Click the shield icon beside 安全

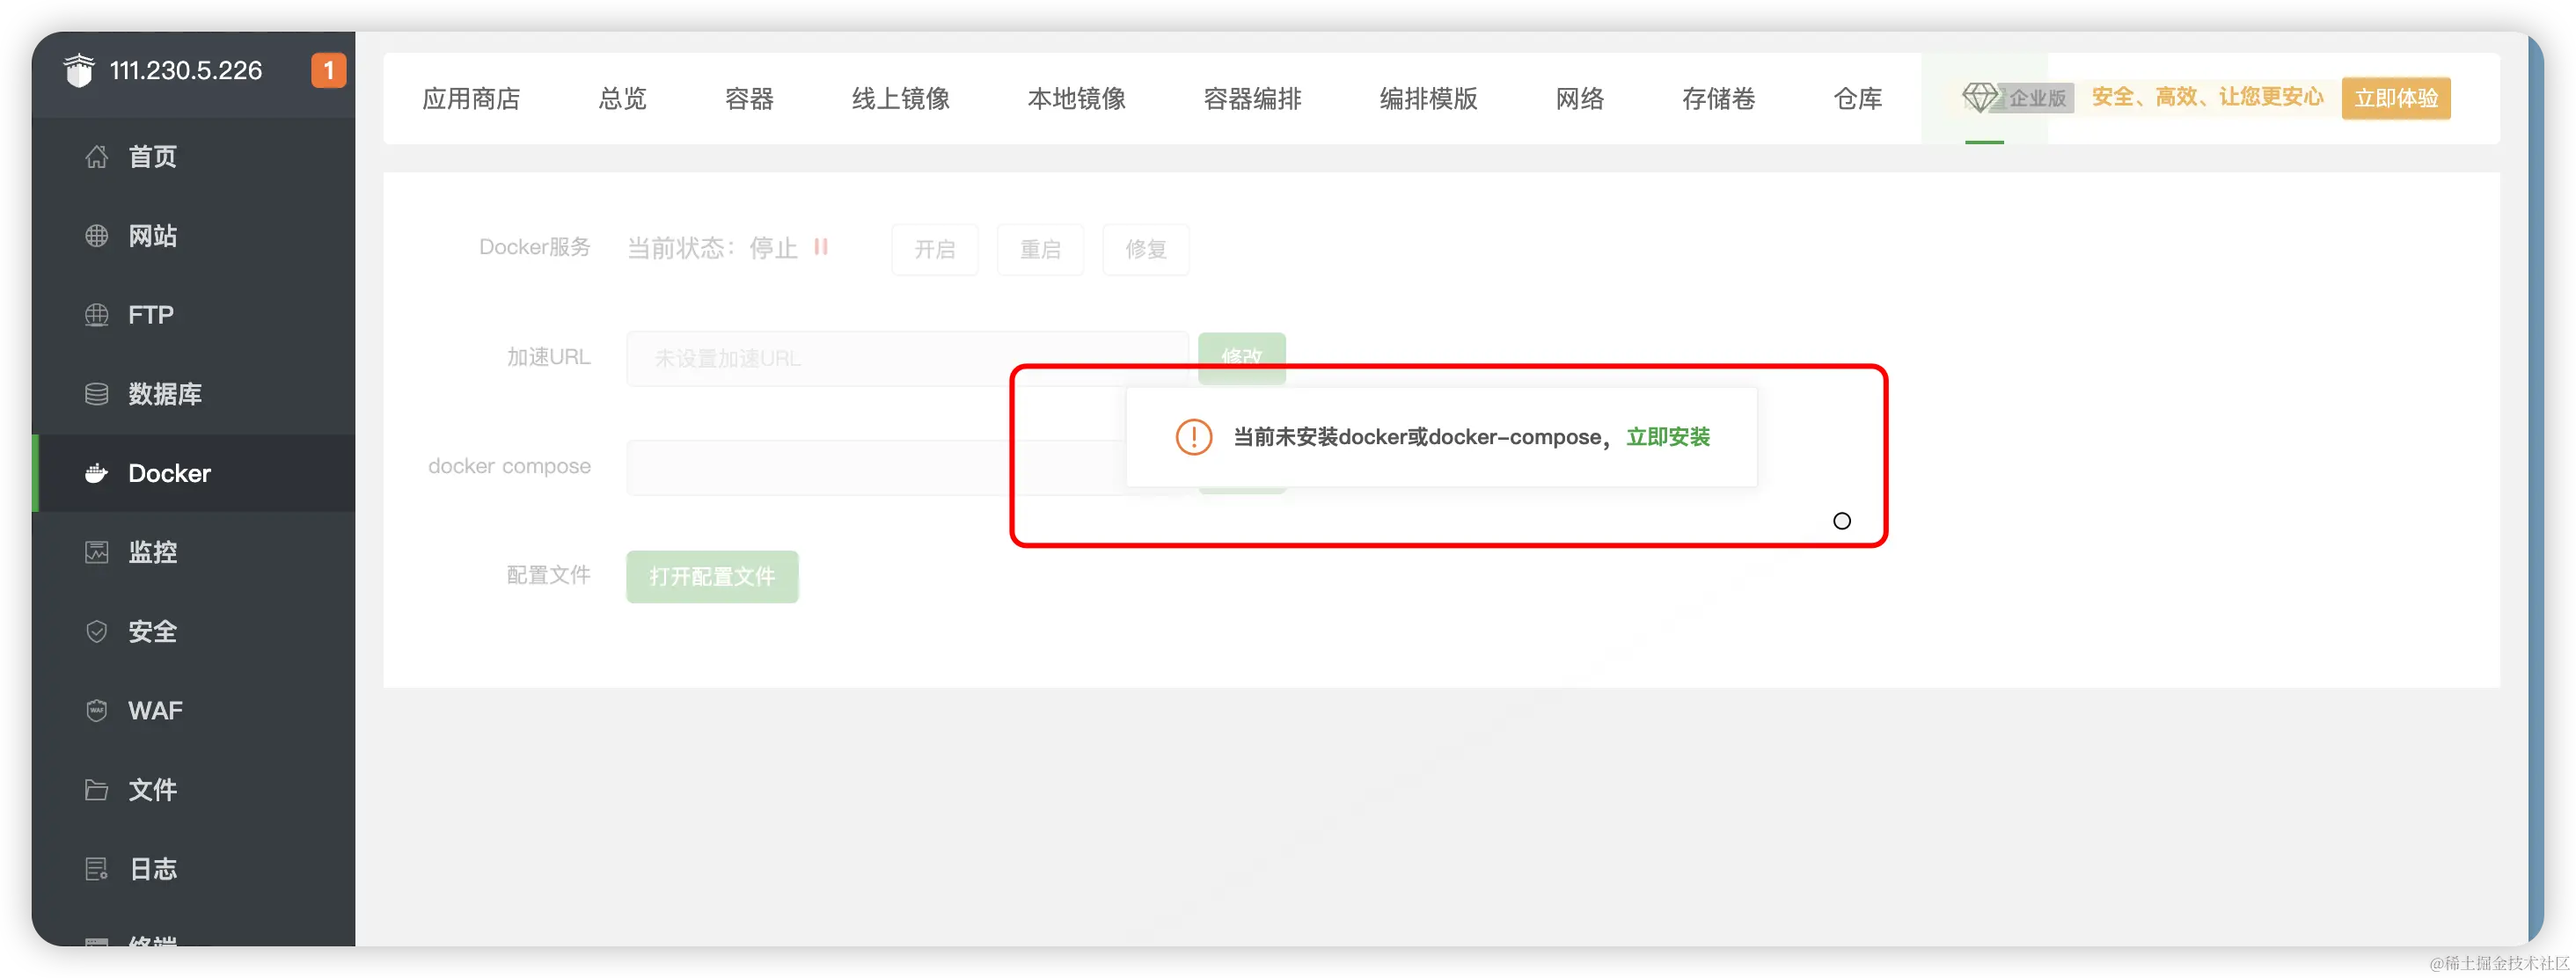tap(96, 631)
